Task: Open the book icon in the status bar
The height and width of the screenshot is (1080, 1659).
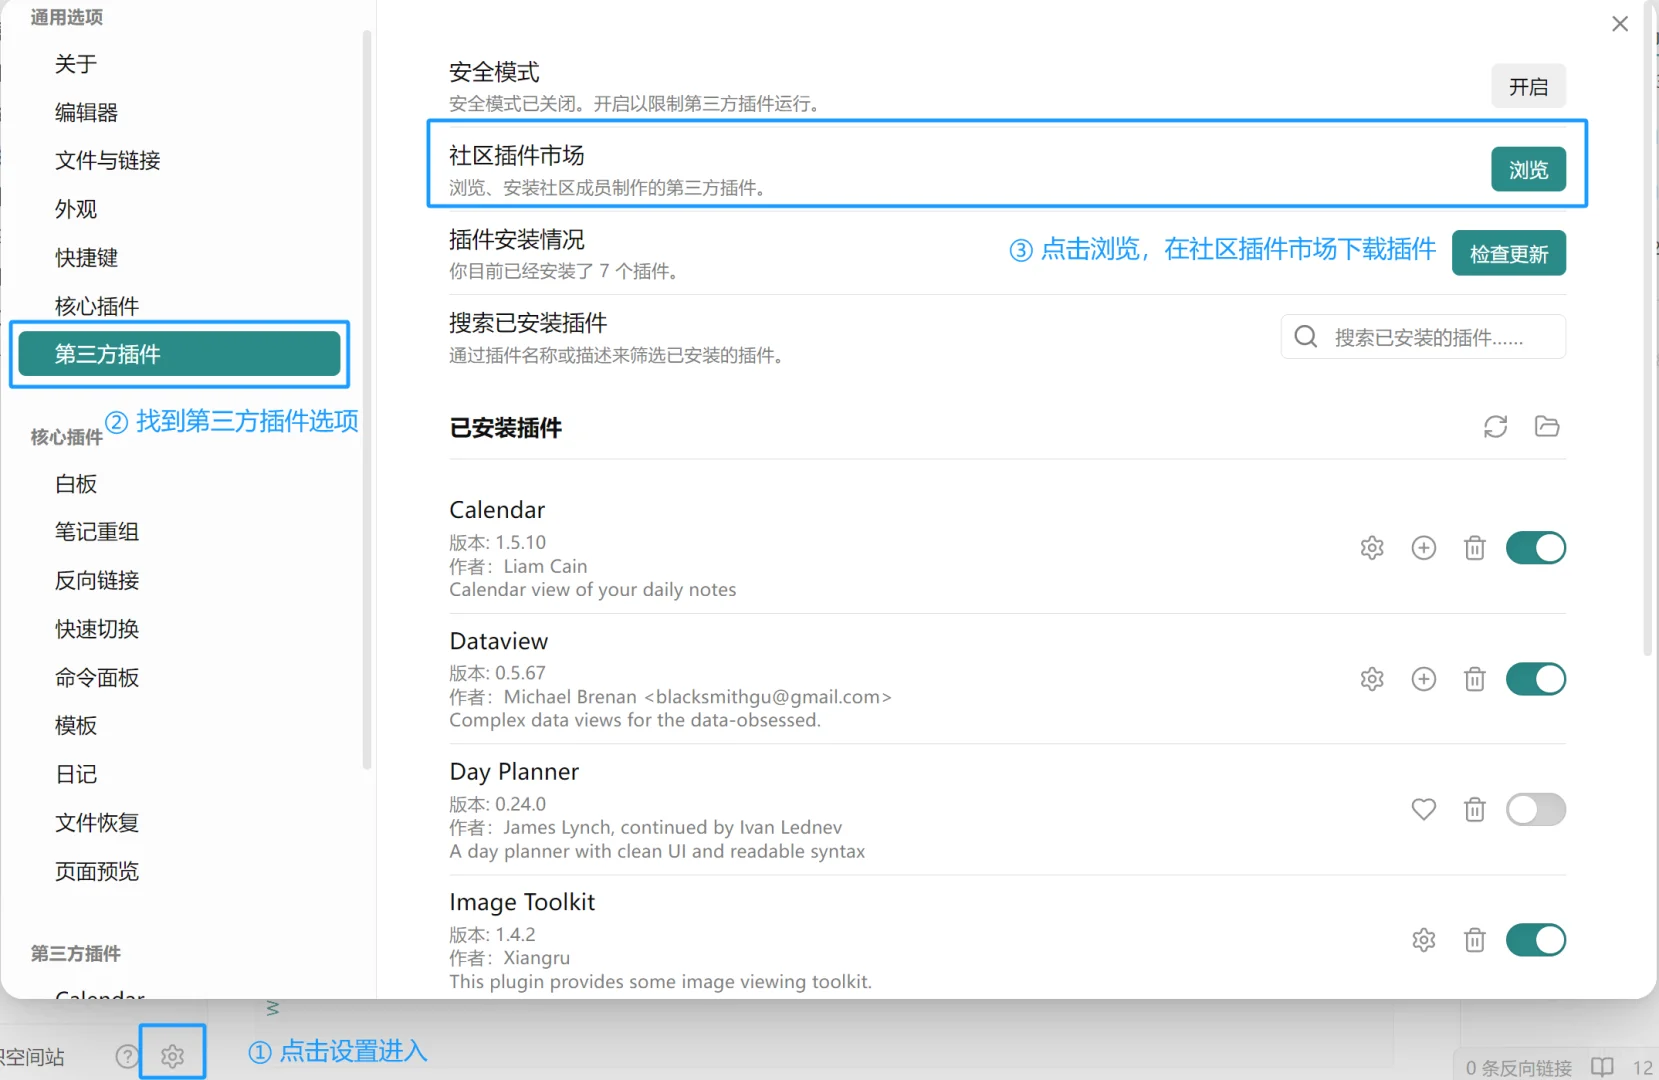Action: (1604, 1066)
